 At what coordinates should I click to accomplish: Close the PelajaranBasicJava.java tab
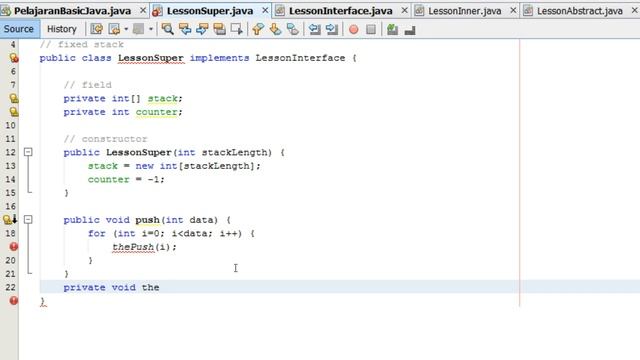[143, 10]
